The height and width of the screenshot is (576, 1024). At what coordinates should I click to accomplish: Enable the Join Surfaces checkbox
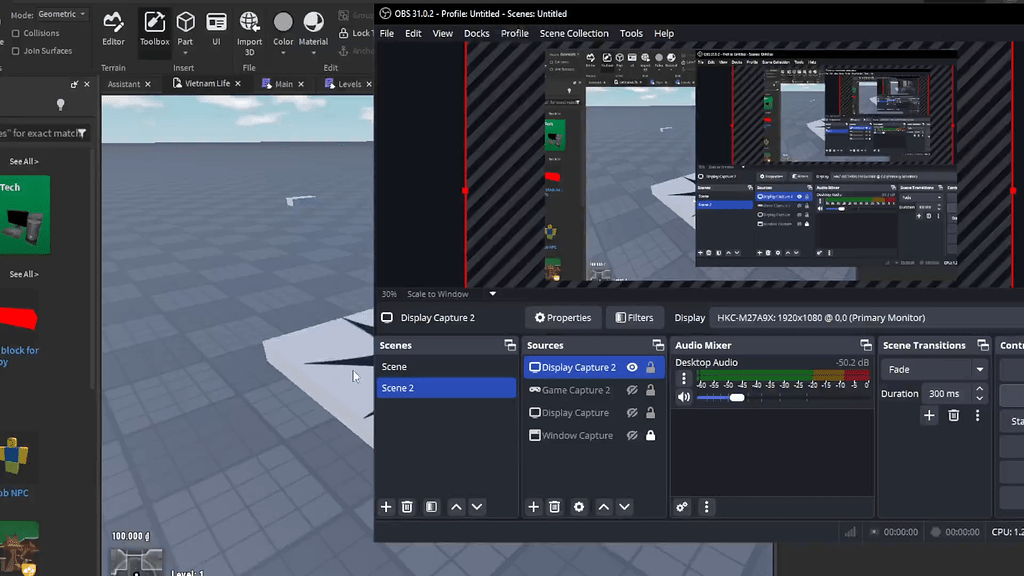pos(16,51)
